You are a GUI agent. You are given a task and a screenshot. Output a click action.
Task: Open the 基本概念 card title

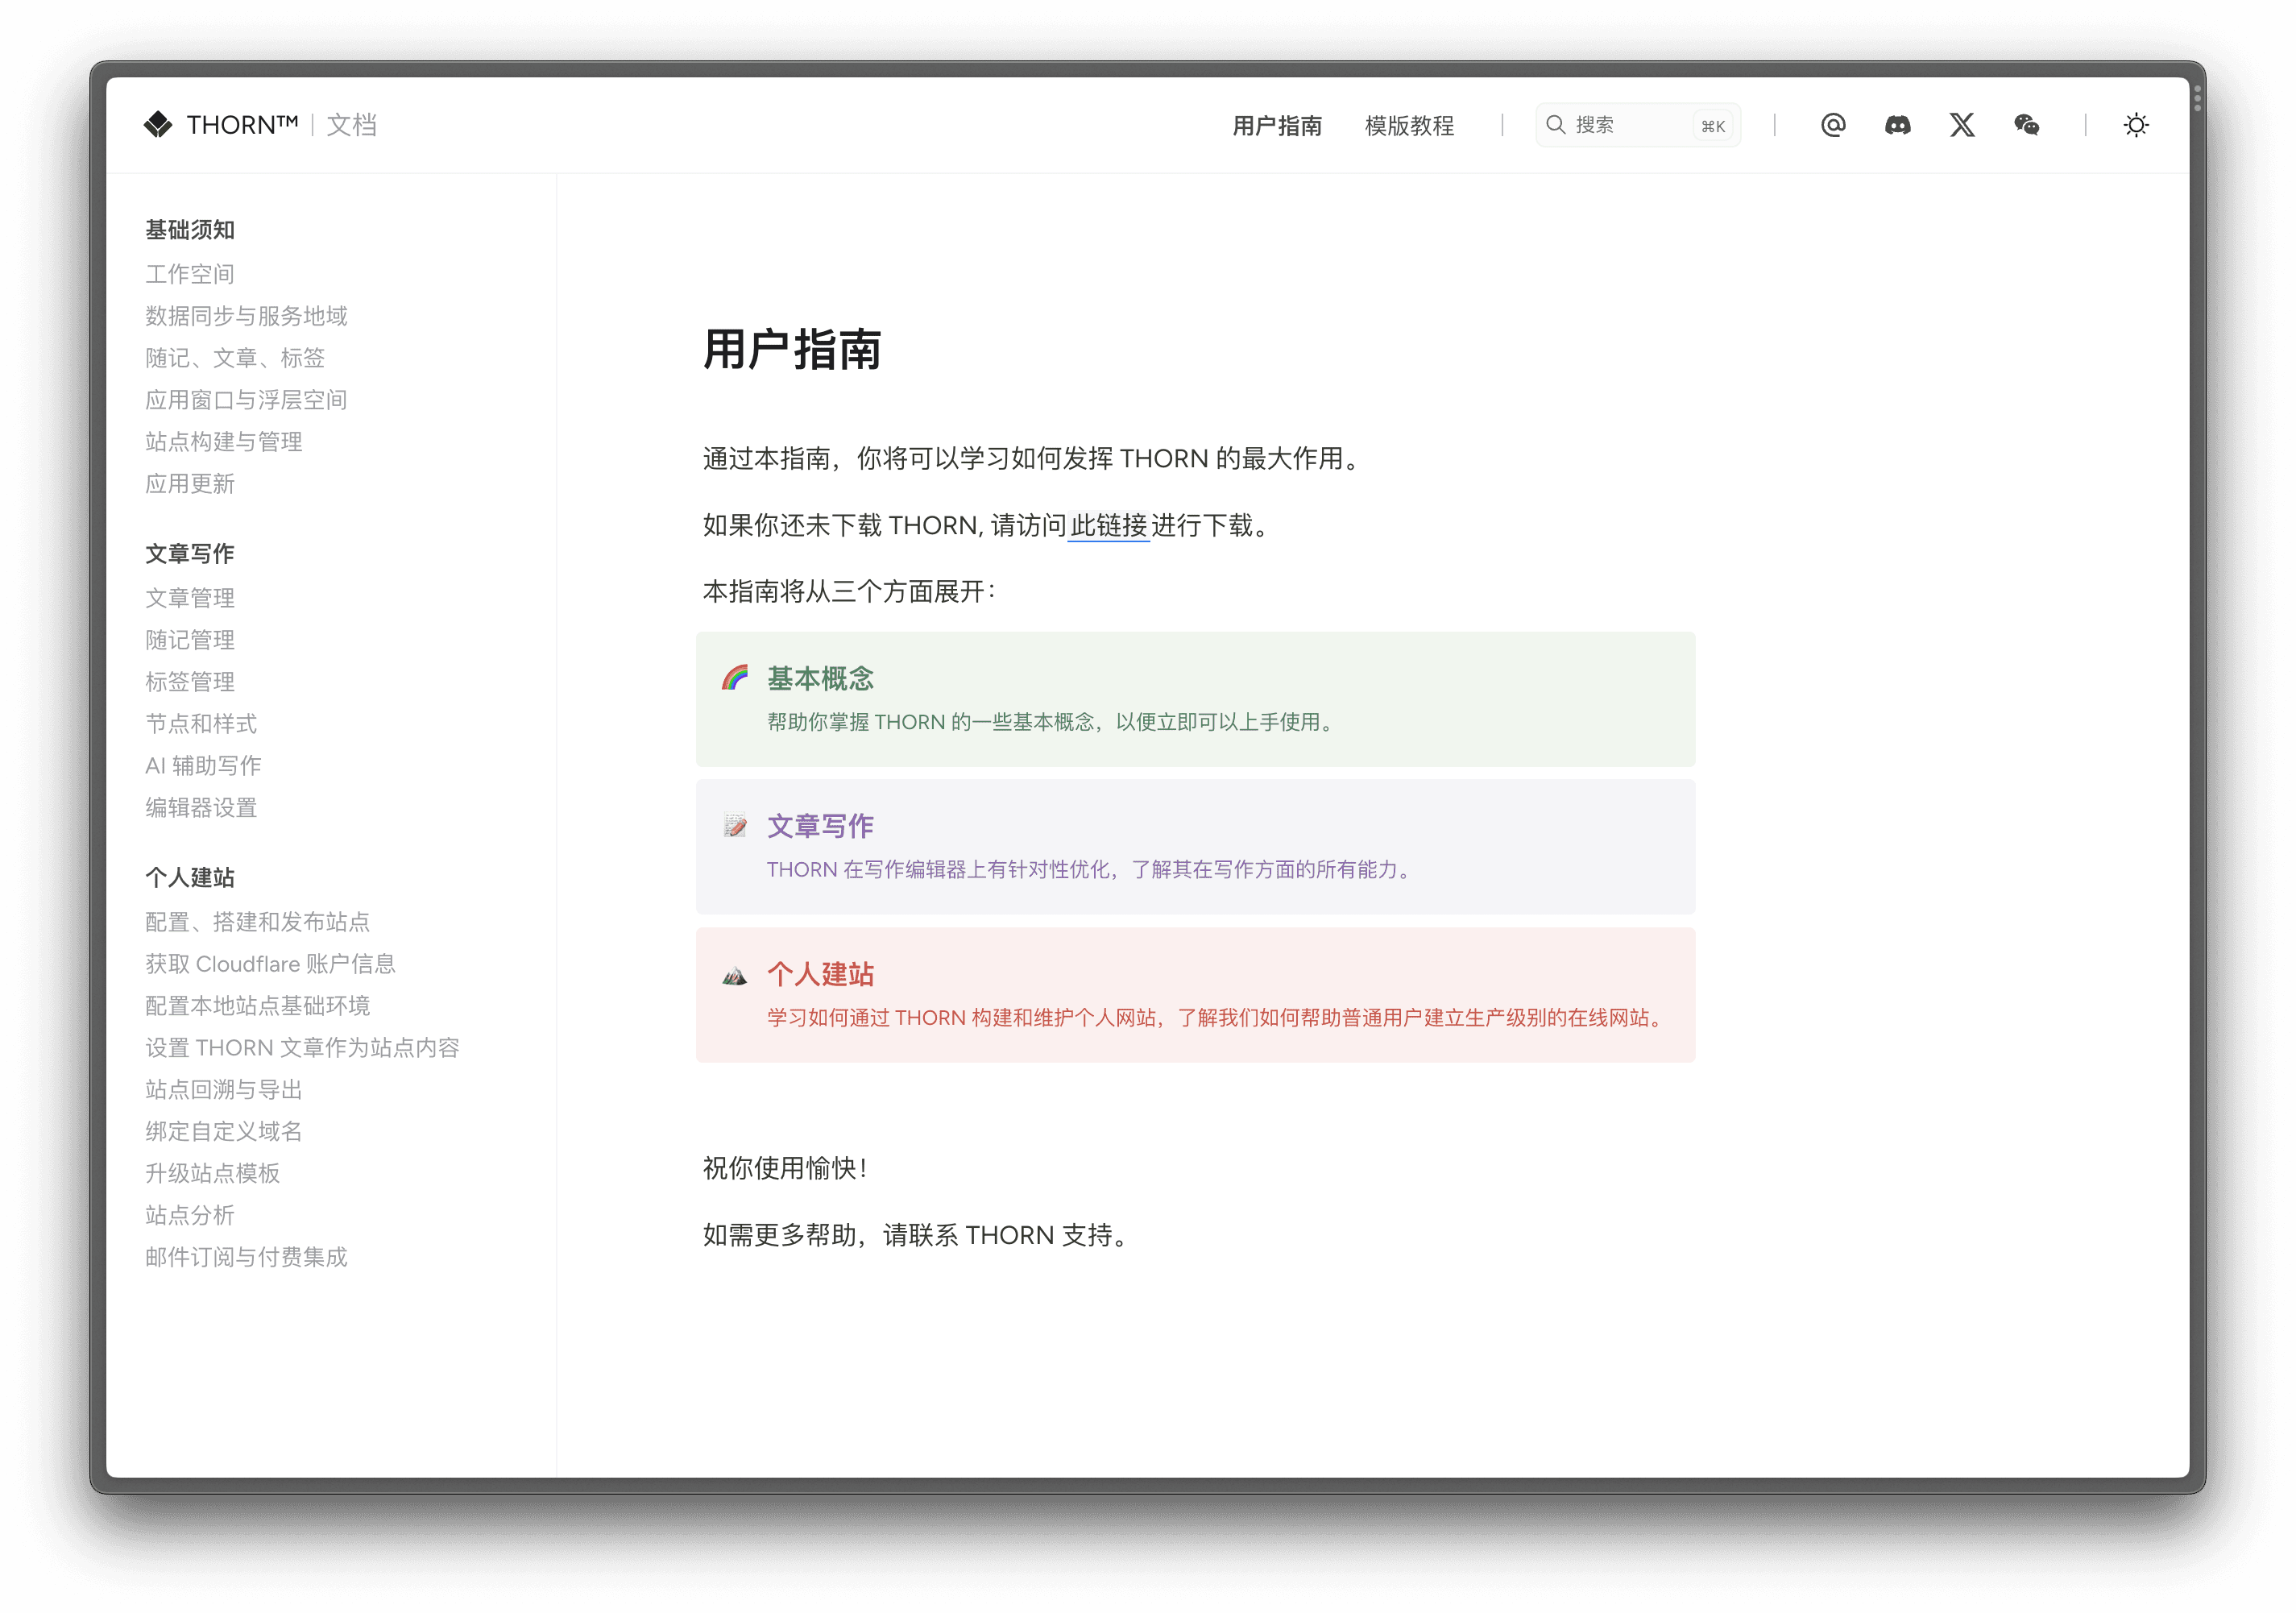[x=820, y=679]
